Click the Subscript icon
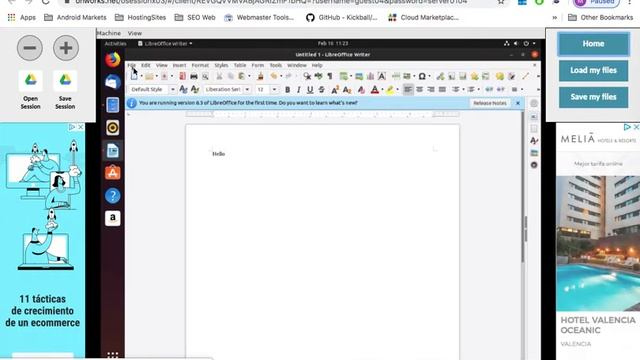Viewport: 640px width, 360px height. pos(347,90)
